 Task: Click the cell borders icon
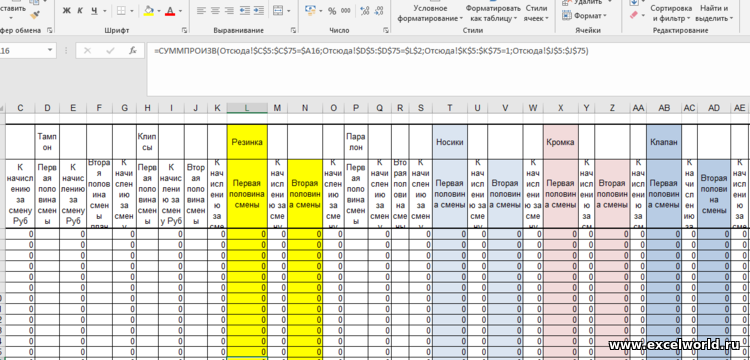point(121,11)
